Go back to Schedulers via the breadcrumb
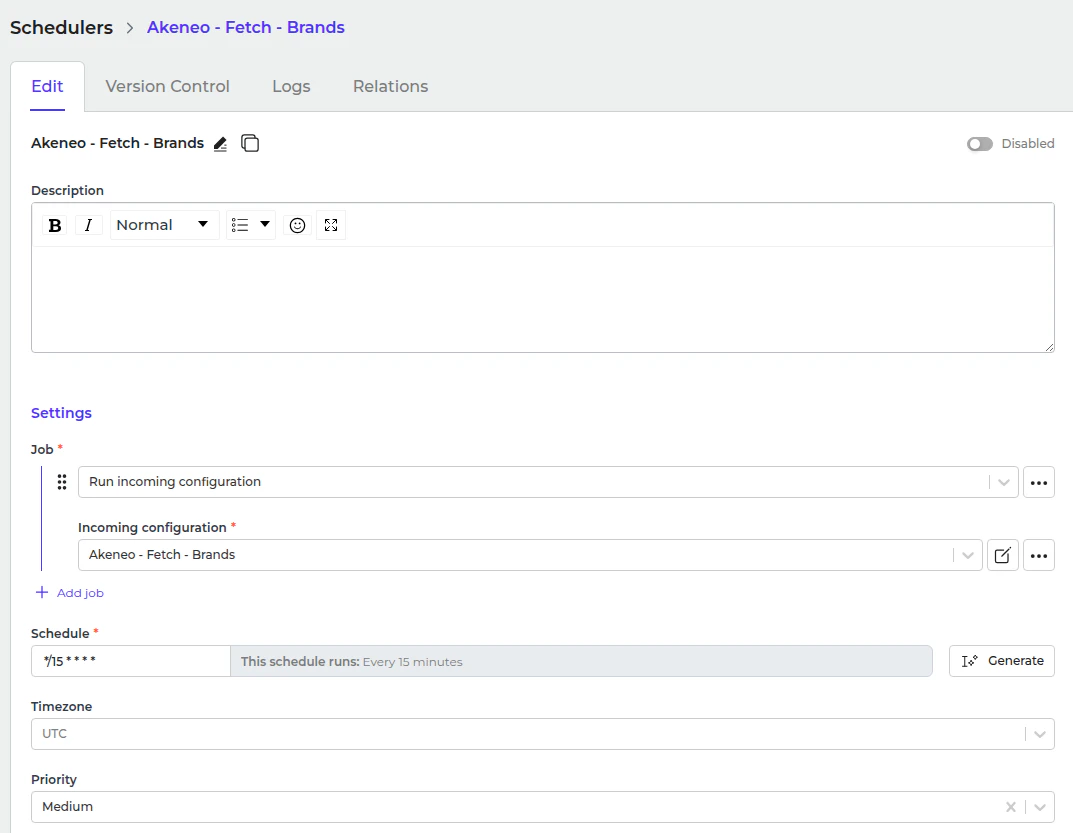The height and width of the screenshot is (833, 1073). [62, 27]
